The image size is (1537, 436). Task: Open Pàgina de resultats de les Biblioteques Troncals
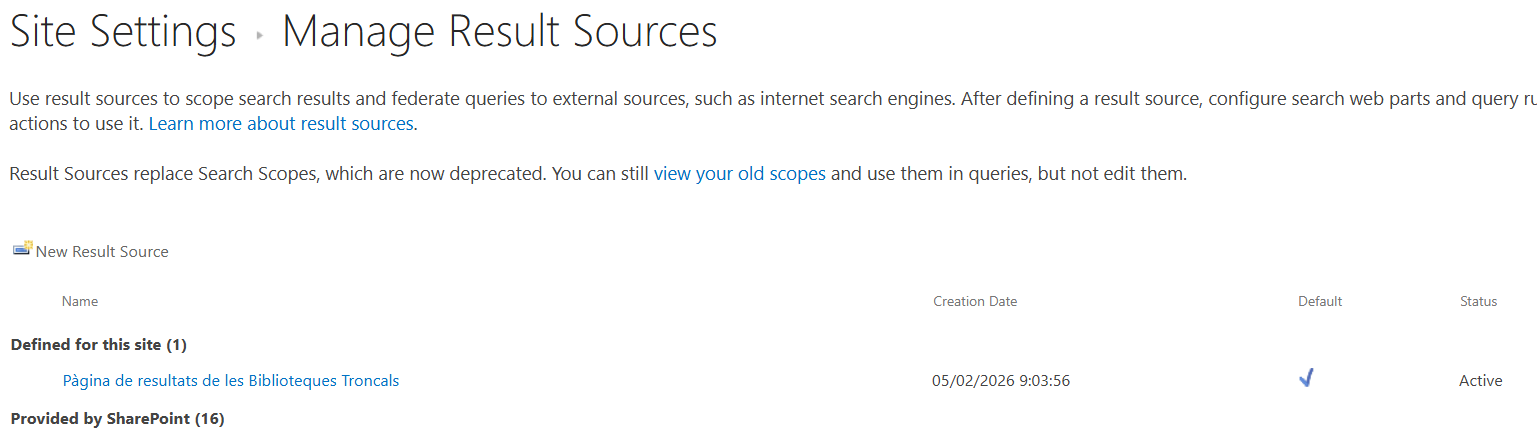pyautogui.click(x=231, y=381)
